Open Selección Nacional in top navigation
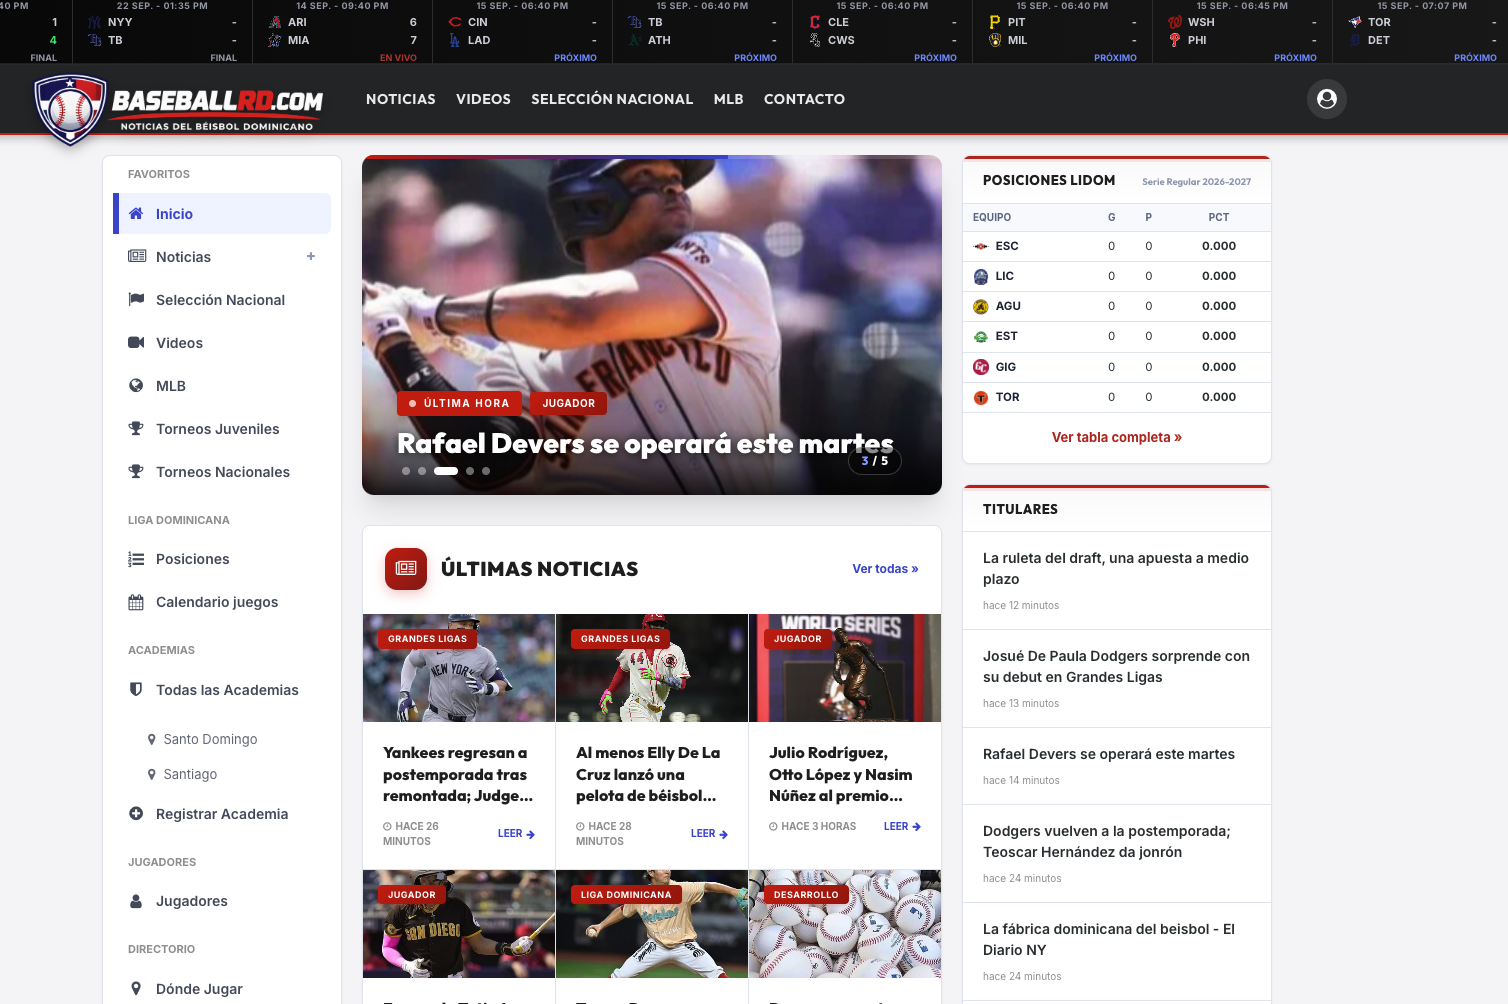The width and height of the screenshot is (1508, 1004). click(x=612, y=99)
